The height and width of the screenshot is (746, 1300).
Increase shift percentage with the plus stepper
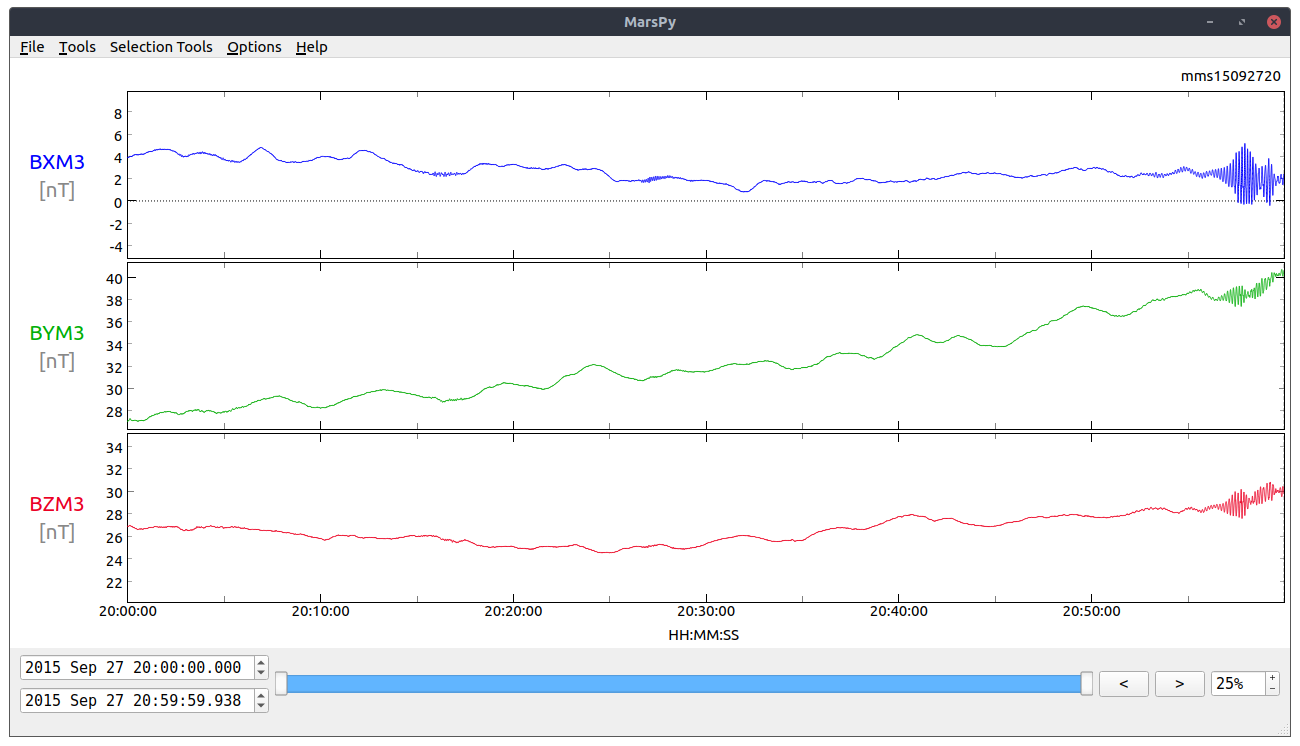point(1272,678)
